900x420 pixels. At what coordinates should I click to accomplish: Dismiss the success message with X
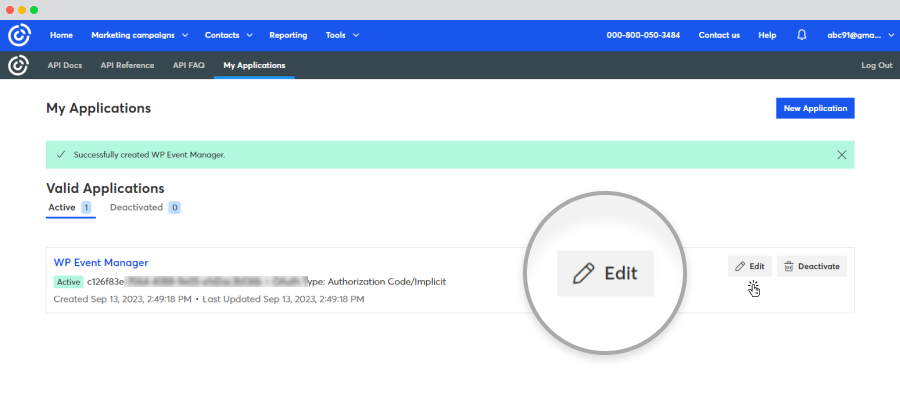coord(841,155)
